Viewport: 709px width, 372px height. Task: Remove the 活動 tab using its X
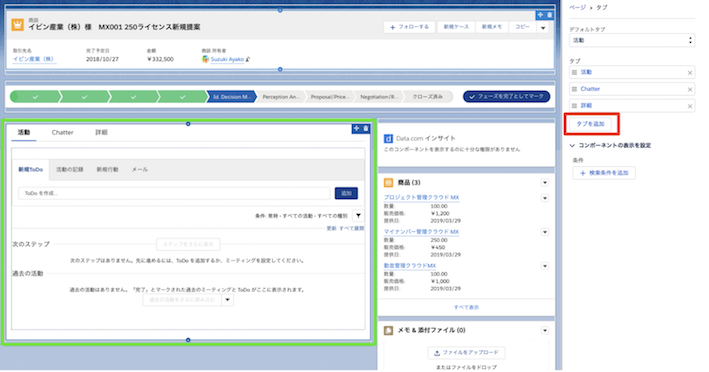690,73
